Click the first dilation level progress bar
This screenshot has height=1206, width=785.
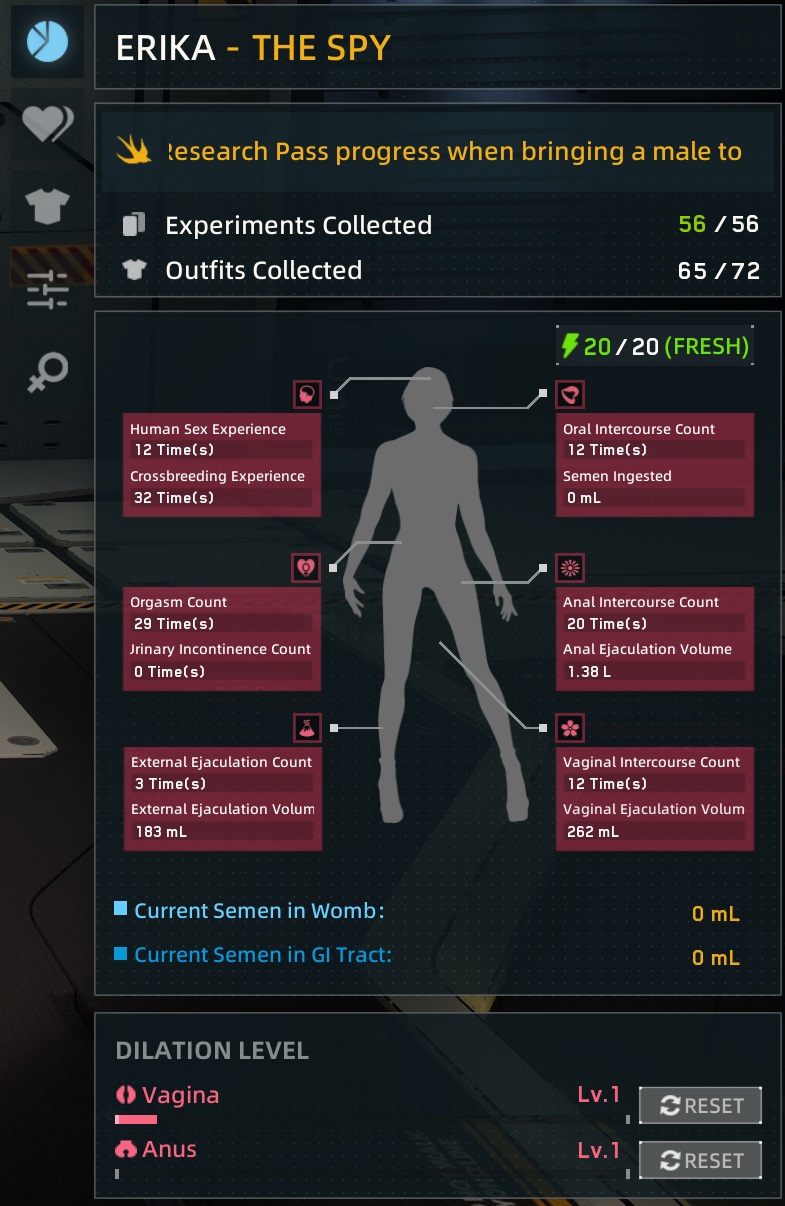(x=372, y=1120)
